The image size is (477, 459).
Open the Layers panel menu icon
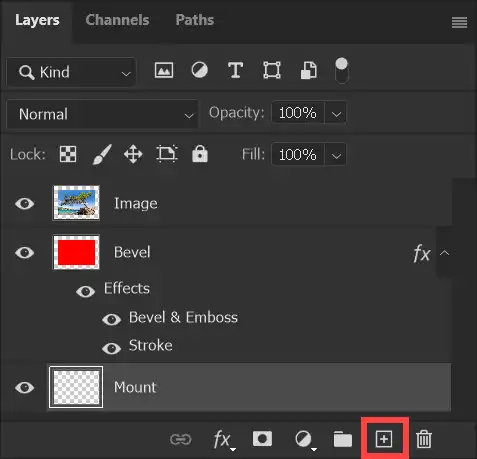pyautogui.click(x=459, y=23)
